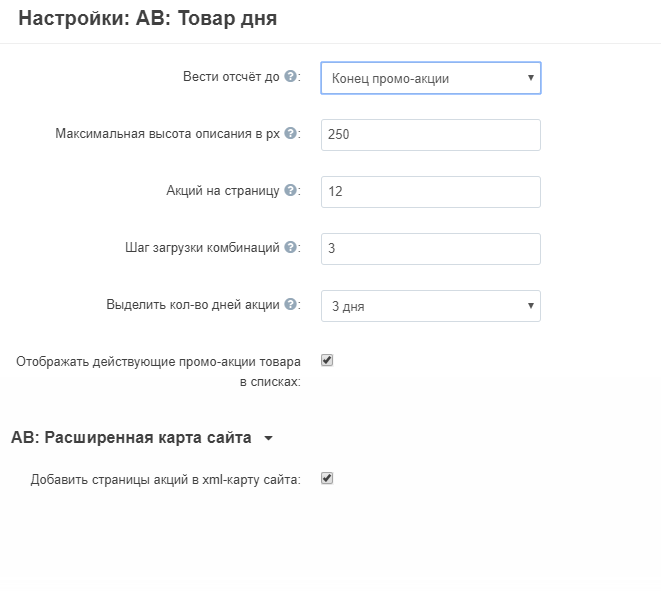Uncheck 'Отображать действующие промо-акции товара в списках'

point(327,360)
